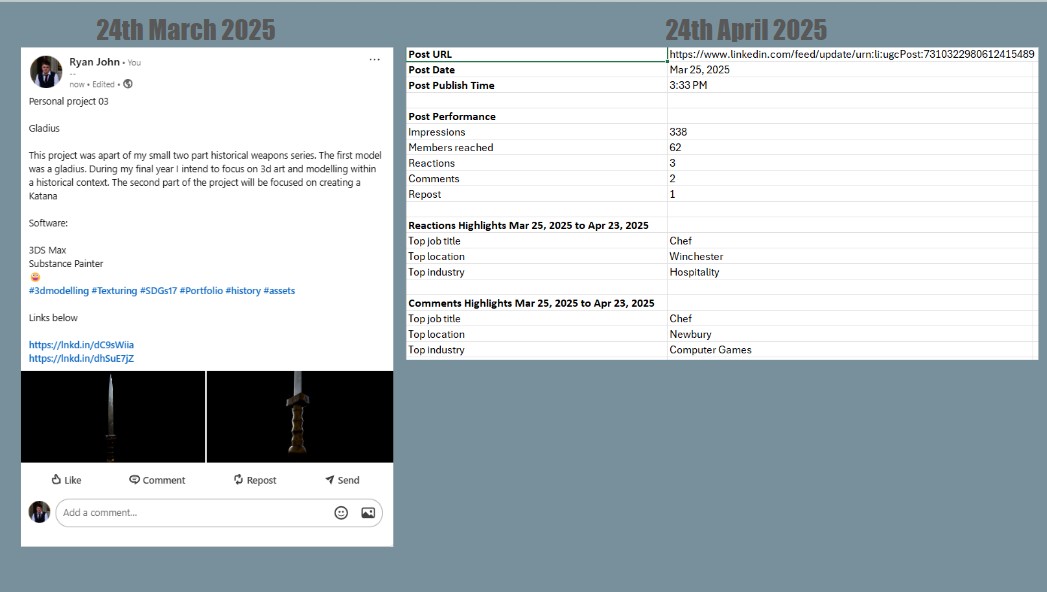Open the lnkd.in/dhSuE7jZ link

(81, 358)
